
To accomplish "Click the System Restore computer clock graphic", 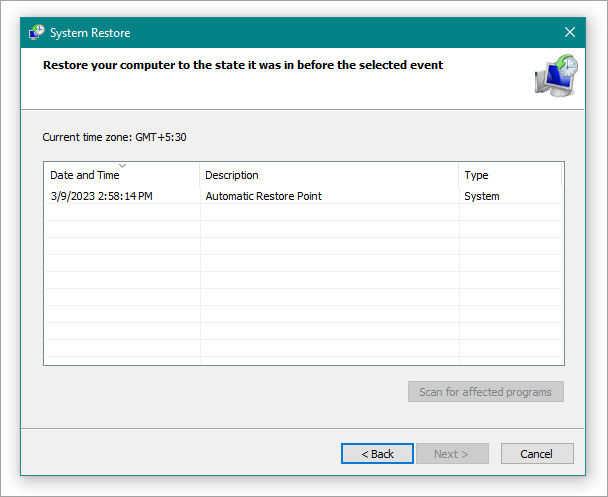I will 556,76.
